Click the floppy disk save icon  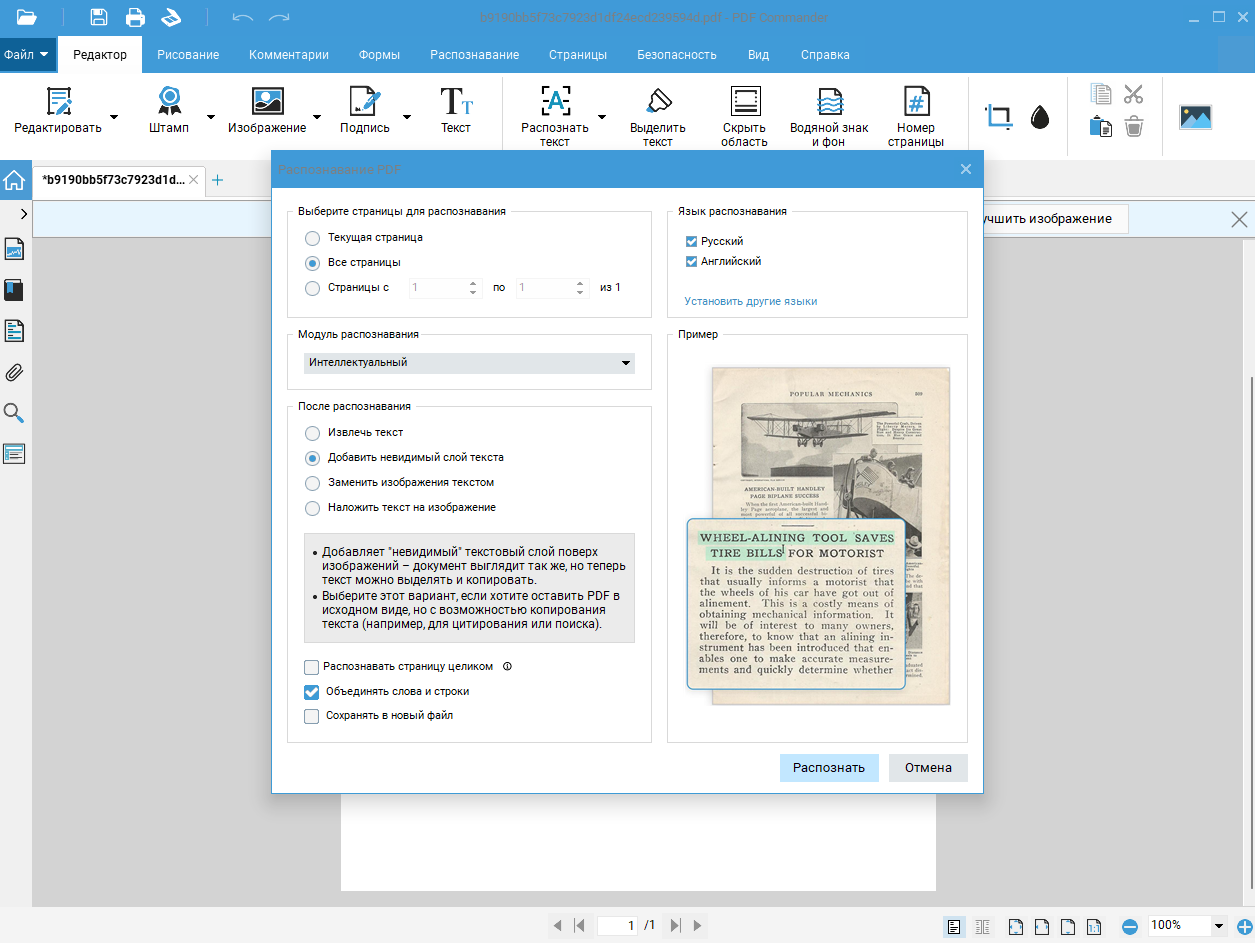(99, 17)
